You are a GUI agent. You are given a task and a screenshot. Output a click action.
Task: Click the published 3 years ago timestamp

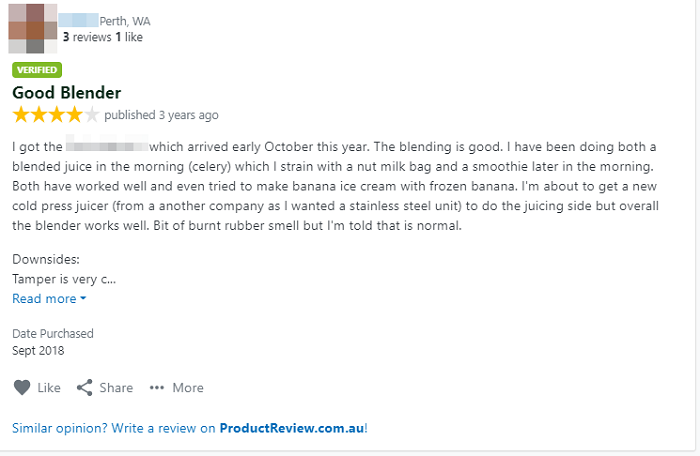pos(161,115)
